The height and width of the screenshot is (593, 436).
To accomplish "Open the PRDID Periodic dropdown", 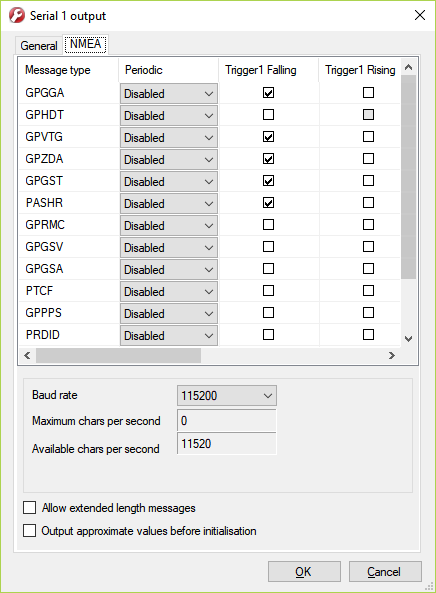I will click(x=169, y=335).
